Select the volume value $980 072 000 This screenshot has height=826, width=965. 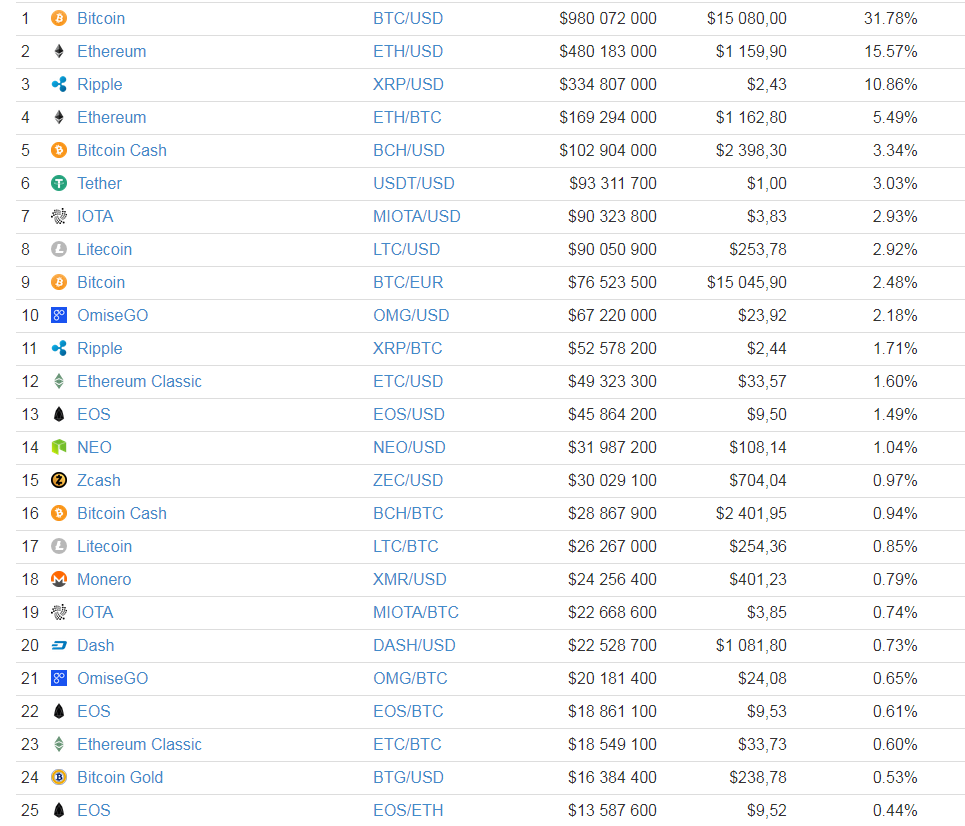pos(608,18)
